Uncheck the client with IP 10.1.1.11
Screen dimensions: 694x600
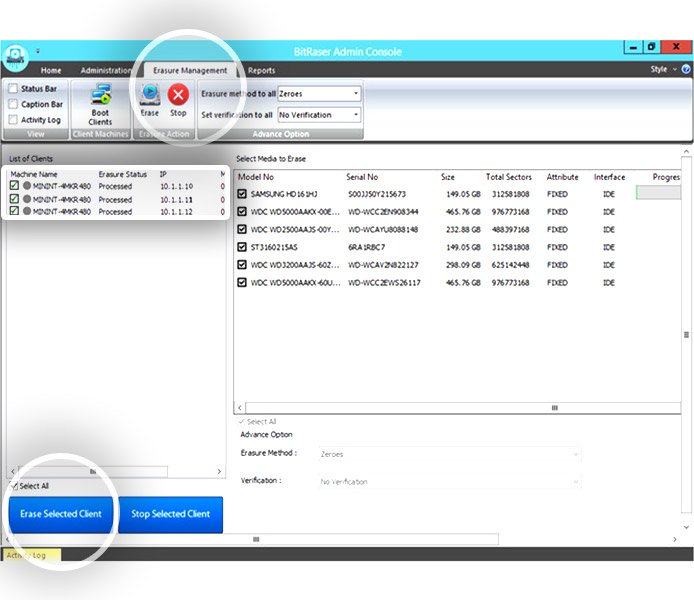[14, 198]
